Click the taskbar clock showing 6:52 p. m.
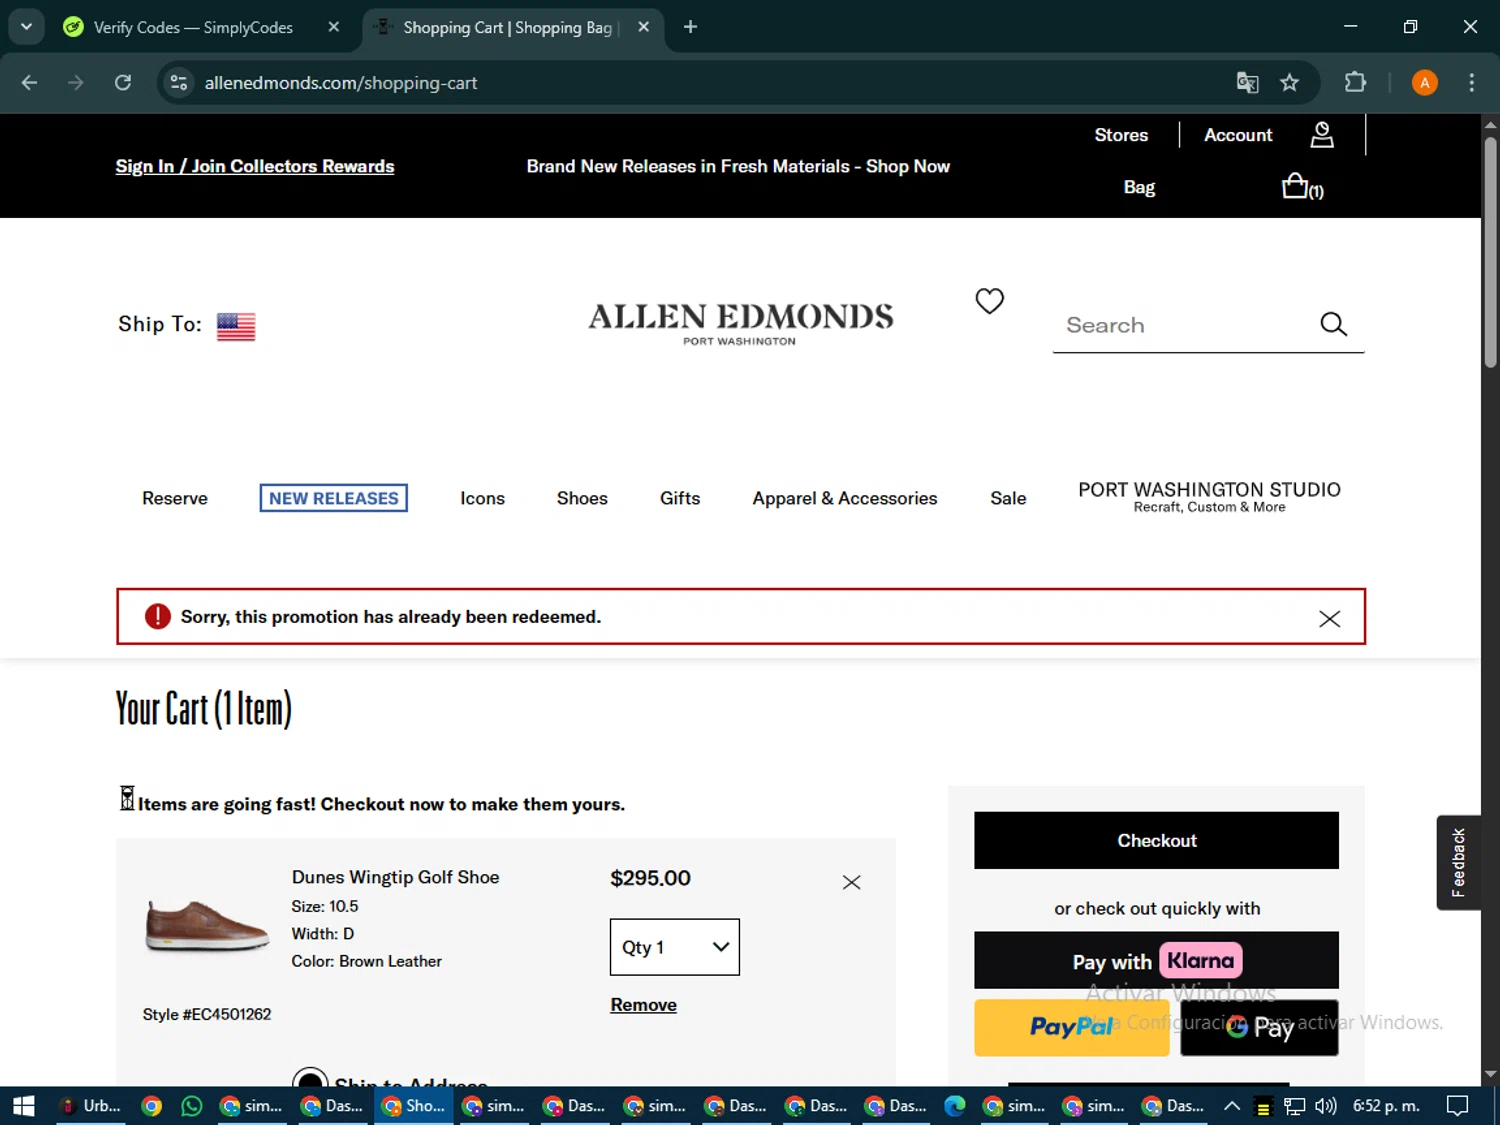 coord(1386,1106)
